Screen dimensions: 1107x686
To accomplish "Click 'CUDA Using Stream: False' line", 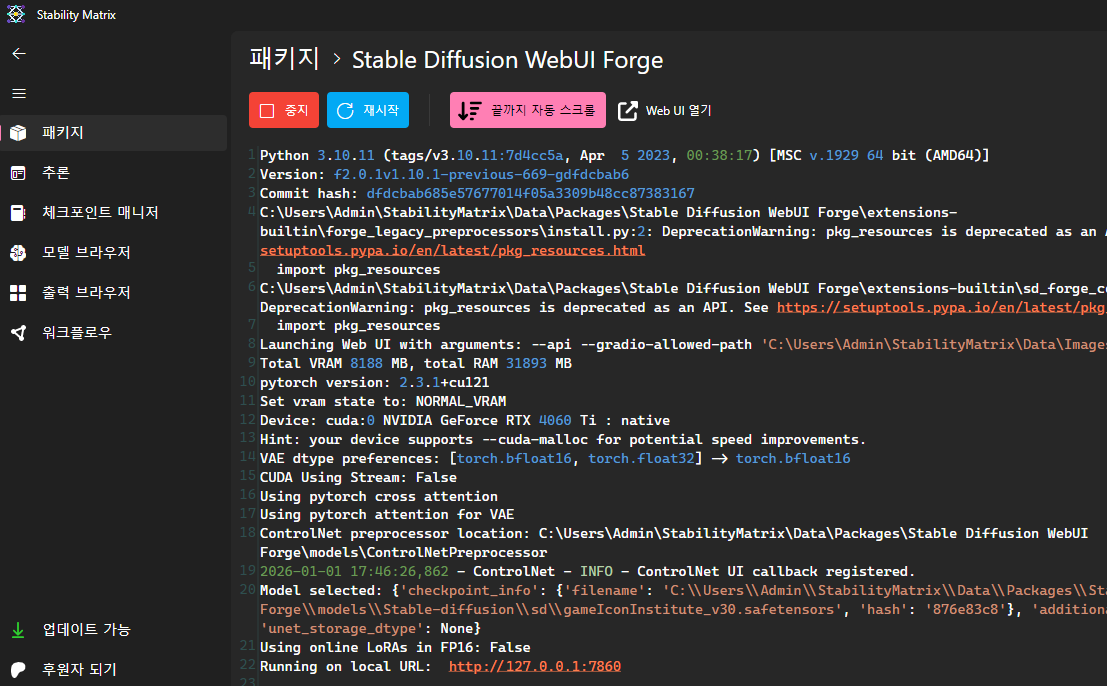I will [x=358, y=478].
